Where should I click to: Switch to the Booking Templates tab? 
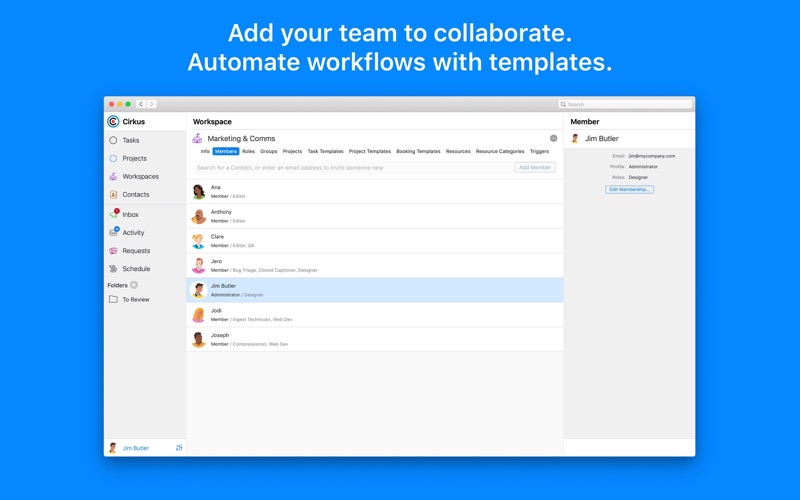[x=418, y=152]
